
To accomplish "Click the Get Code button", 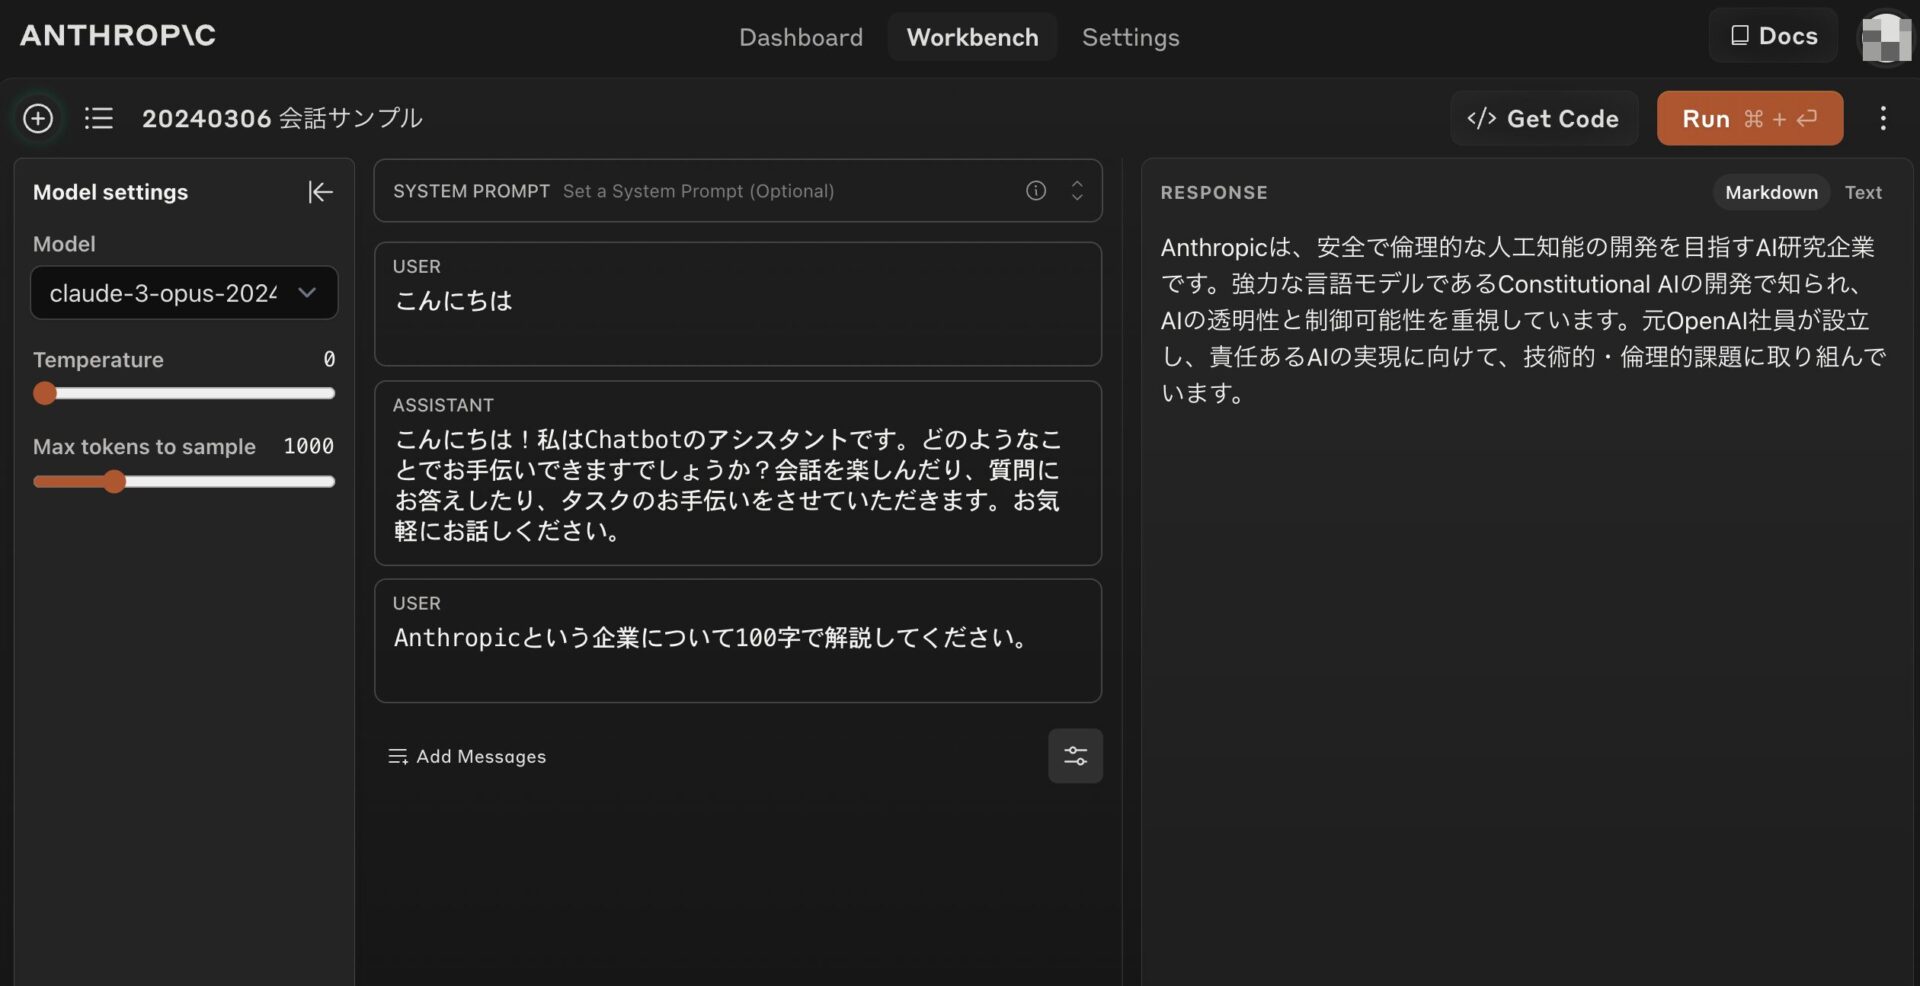I will 1543,119.
